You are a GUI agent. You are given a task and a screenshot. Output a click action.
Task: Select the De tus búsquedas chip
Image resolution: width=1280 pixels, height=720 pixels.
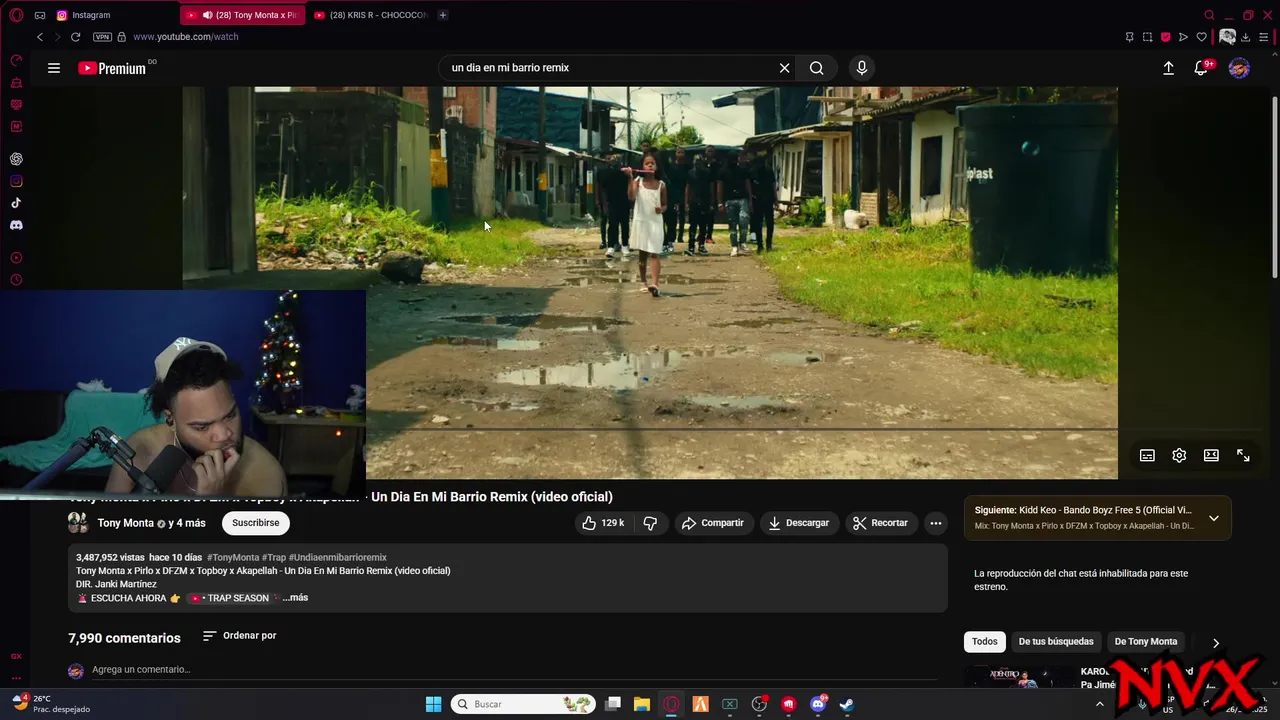(x=1056, y=642)
